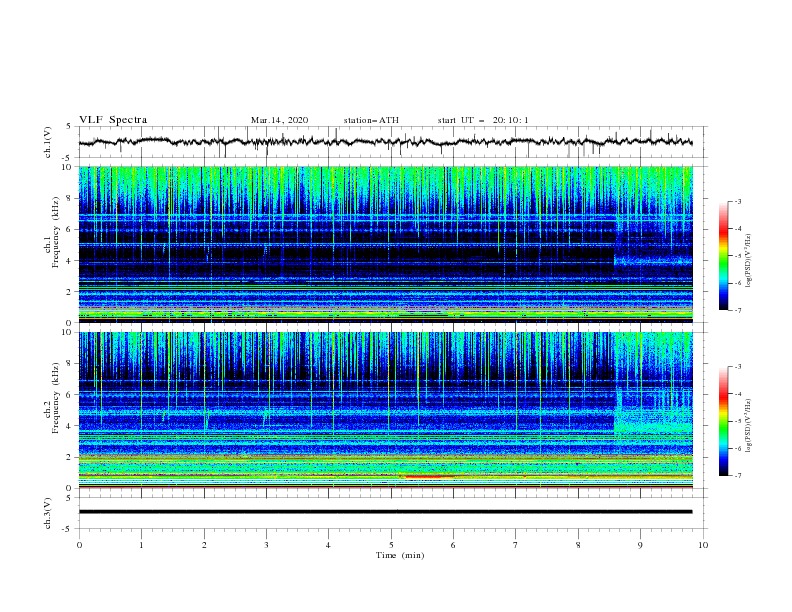Click the time axis tick labeled '10'
This screenshot has width=792, height=612.
point(703,545)
